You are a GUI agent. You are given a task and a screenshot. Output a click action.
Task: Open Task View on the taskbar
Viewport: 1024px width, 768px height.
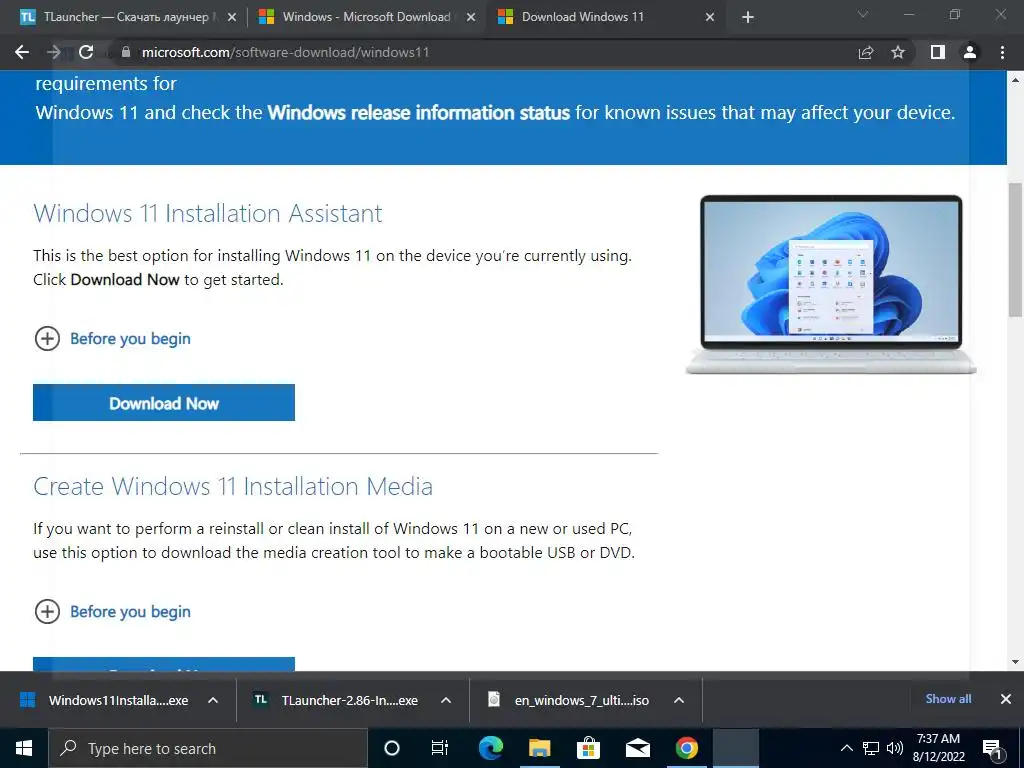point(440,748)
